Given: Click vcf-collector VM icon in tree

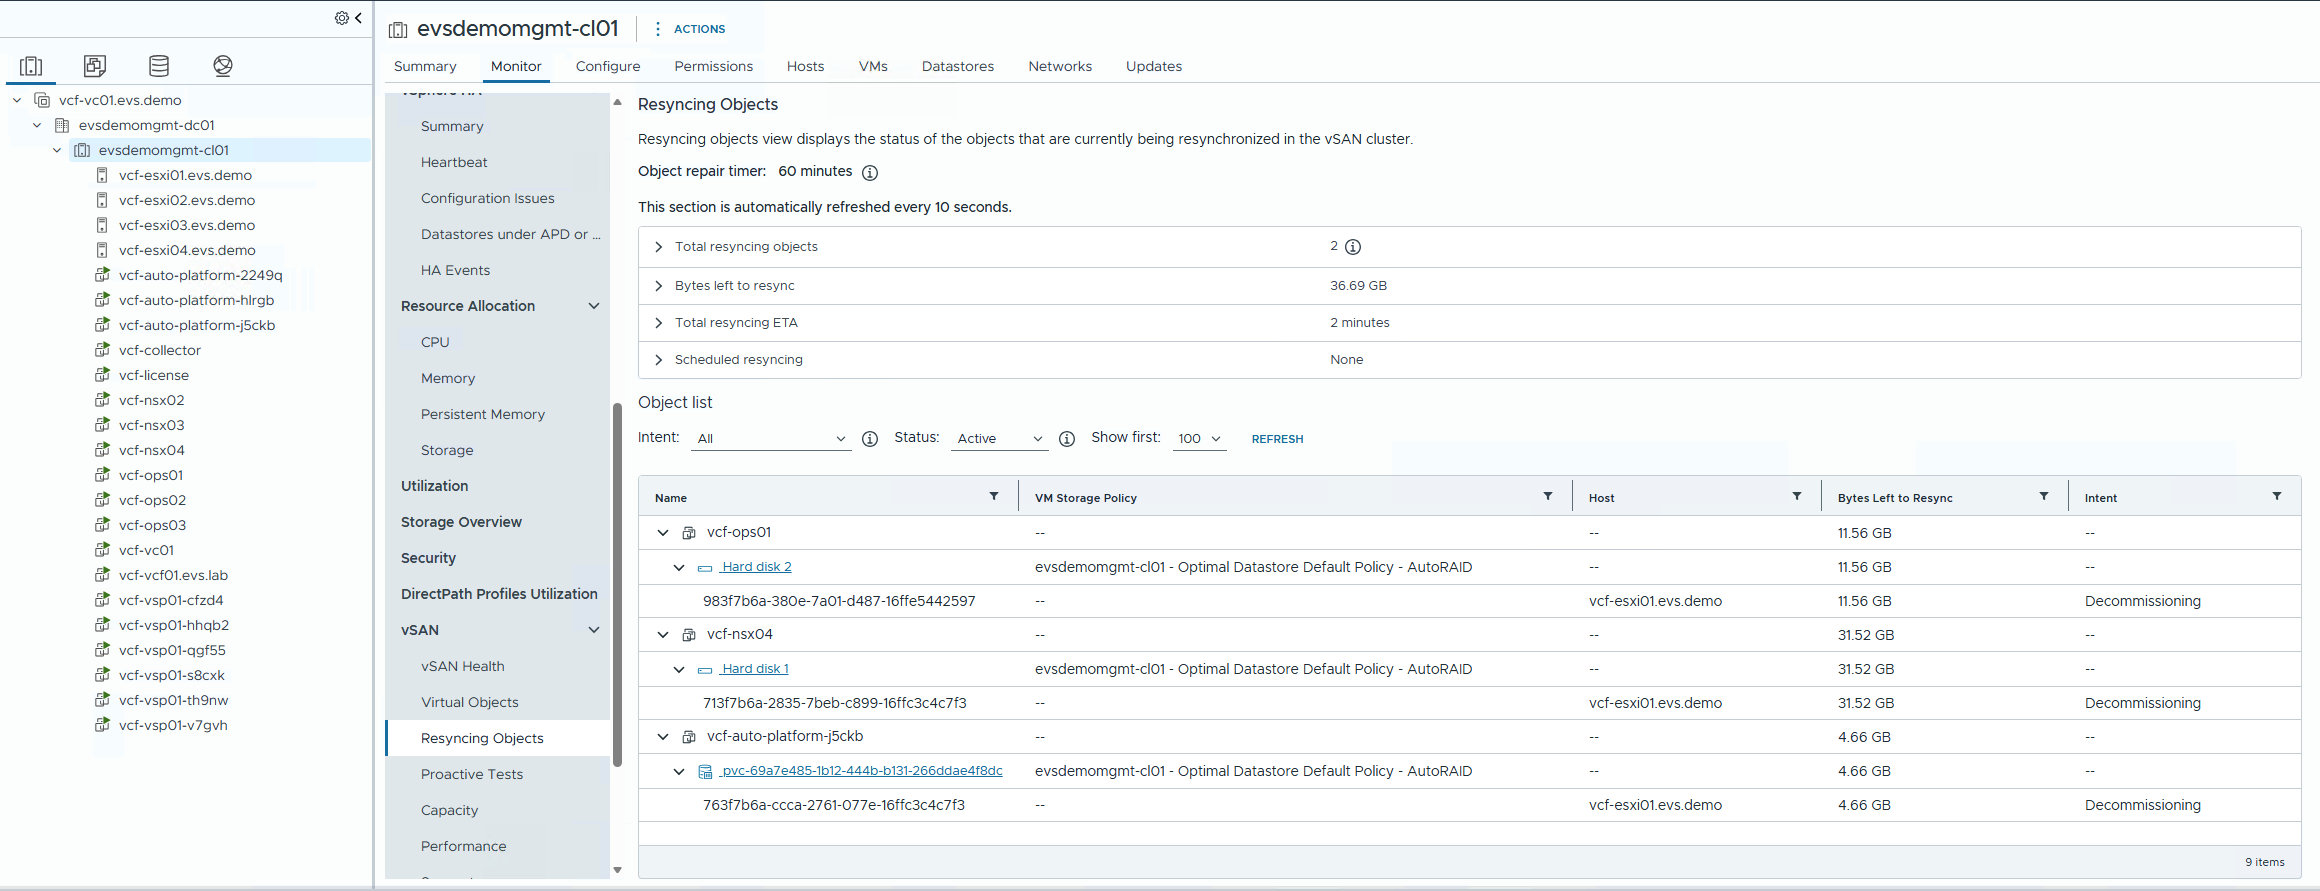Looking at the screenshot, I should pyautogui.click(x=102, y=350).
